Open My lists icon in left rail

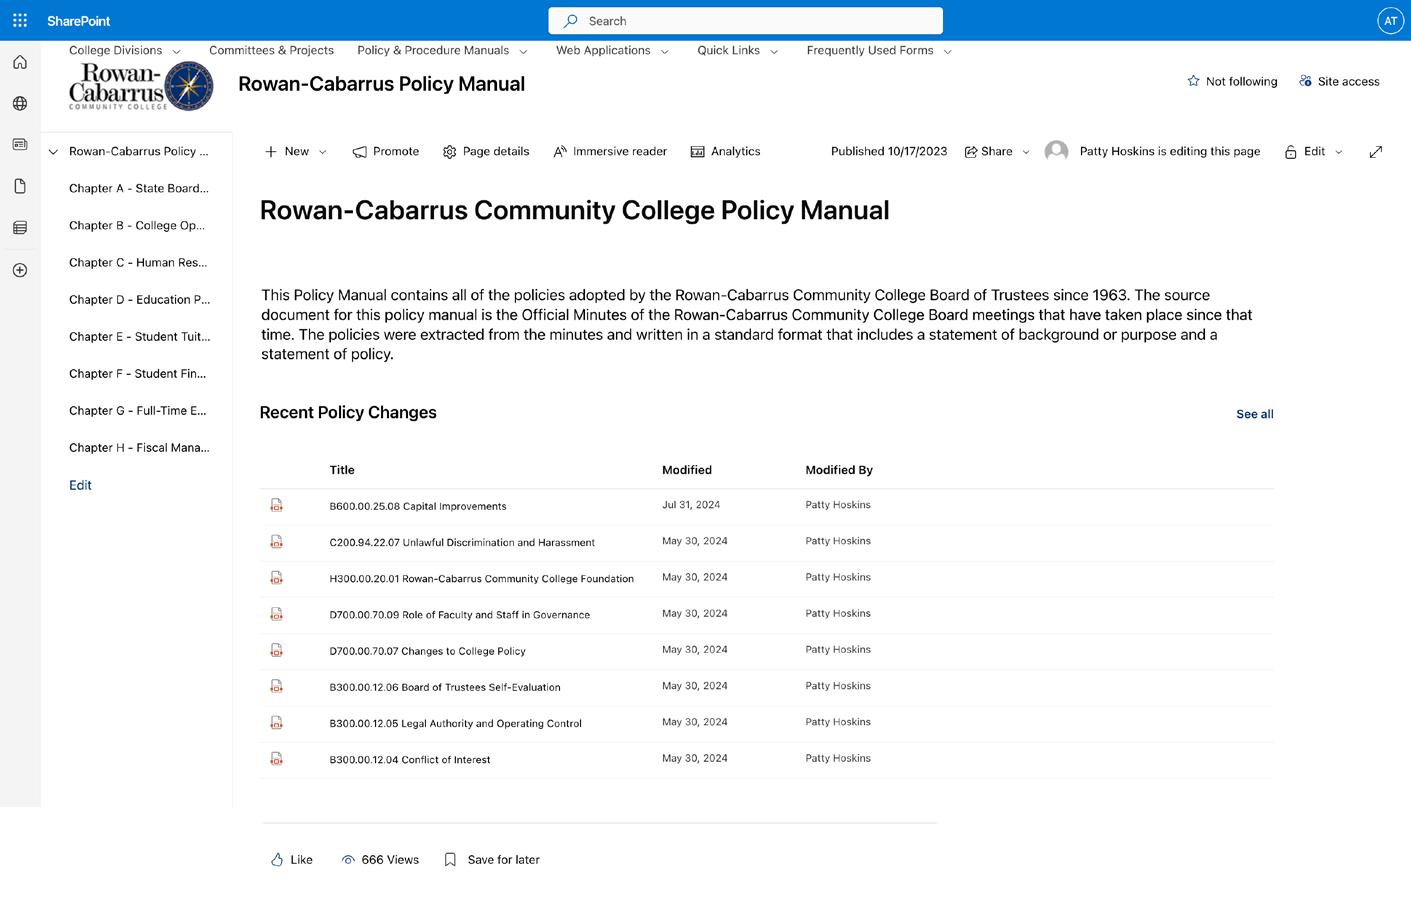point(20,228)
